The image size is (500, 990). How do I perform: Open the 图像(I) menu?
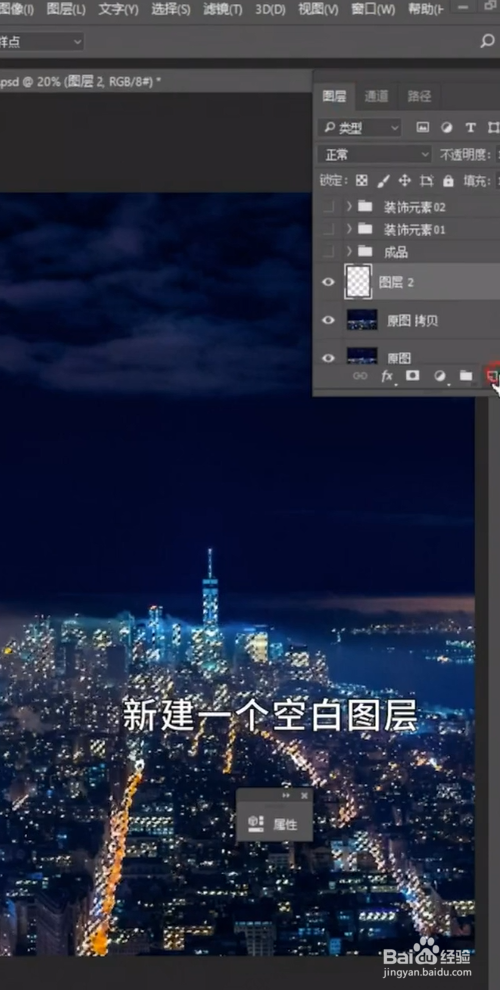pyautogui.click(x=16, y=9)
